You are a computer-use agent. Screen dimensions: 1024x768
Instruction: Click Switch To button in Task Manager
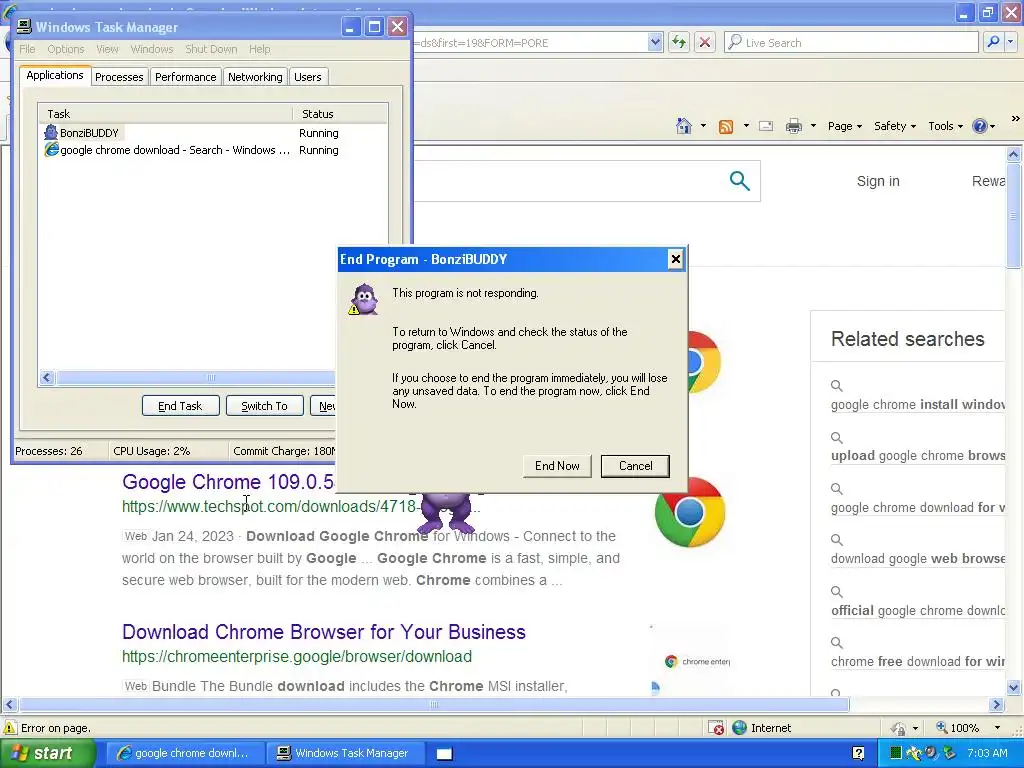(264, 406)
